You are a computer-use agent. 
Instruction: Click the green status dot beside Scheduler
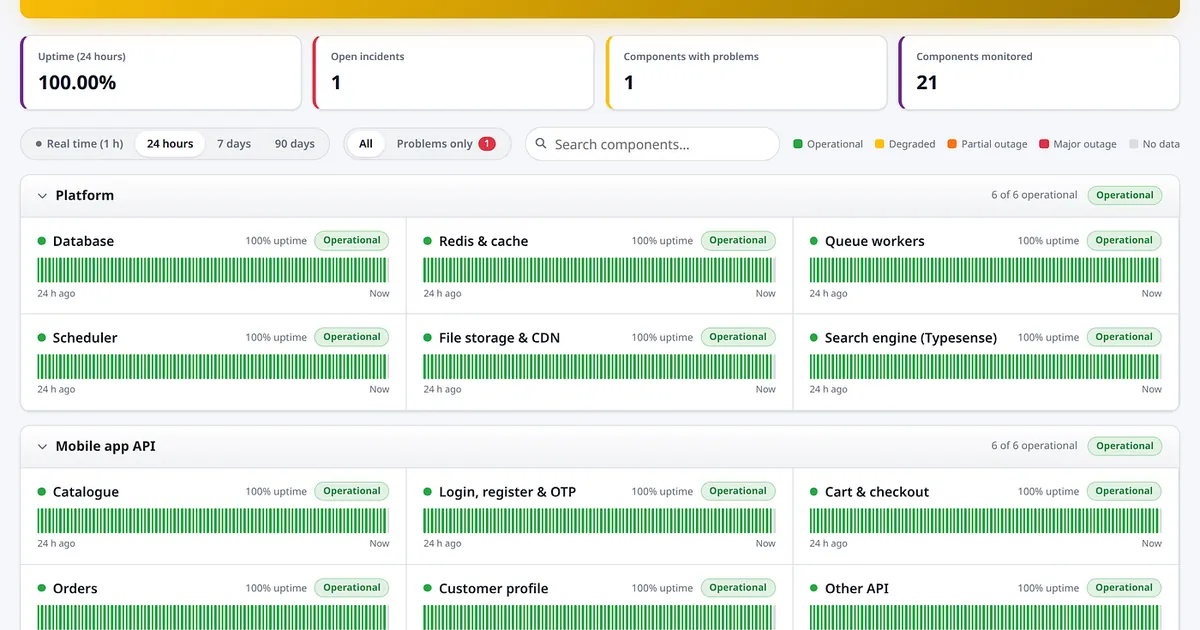[42, 338]
